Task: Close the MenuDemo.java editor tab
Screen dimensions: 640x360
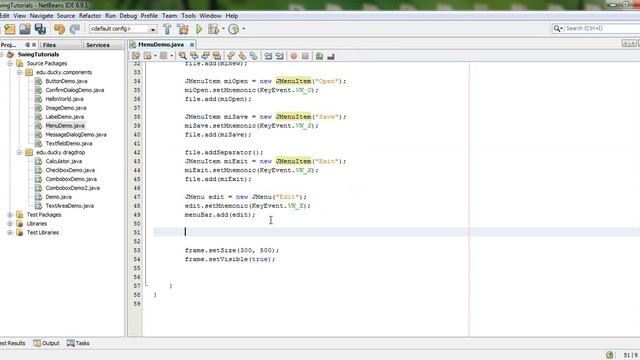Action: coord(191,44)
